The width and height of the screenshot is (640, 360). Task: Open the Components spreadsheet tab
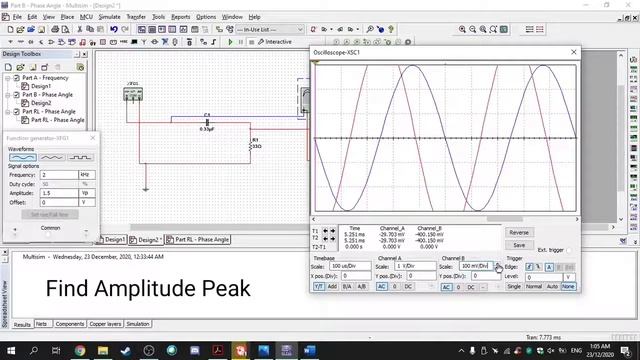[x=70, y=324]
